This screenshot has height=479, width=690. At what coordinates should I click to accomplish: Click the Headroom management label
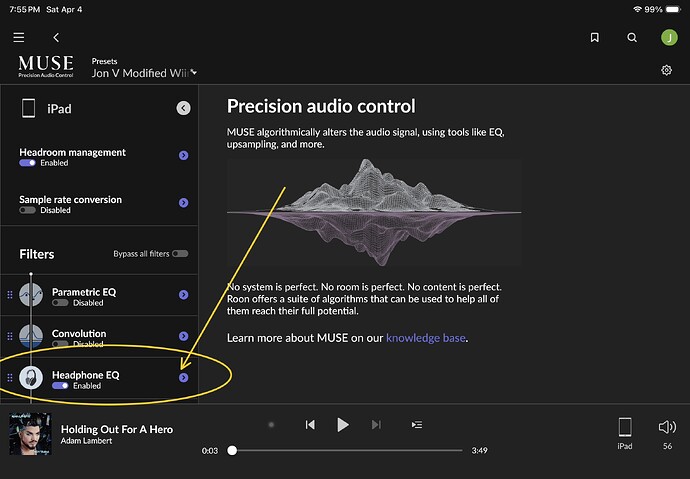pyautogui.click(x=73, y=152)
